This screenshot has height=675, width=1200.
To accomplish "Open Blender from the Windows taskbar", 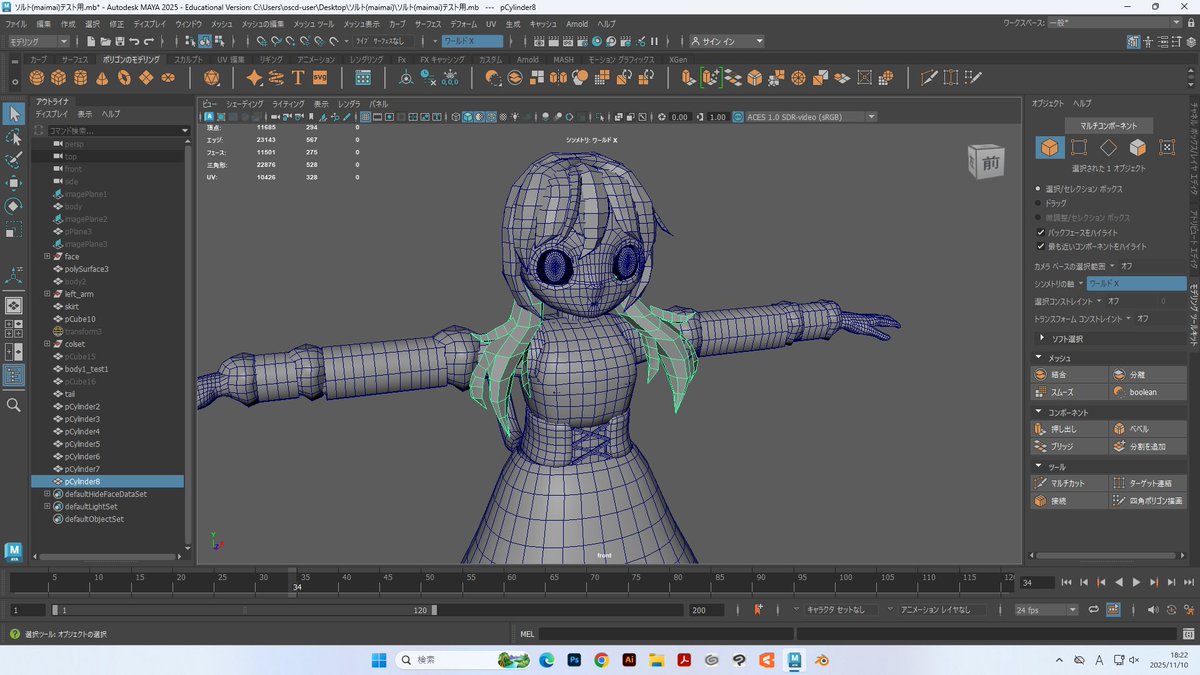I will click(821, 660).
